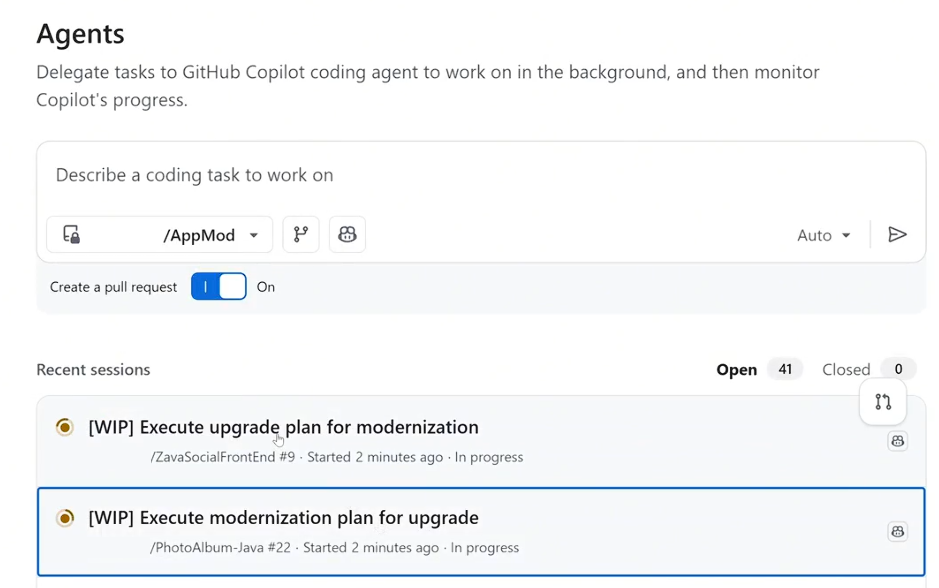This screenshot has width=939, height=588.
Task: Switch to the Open sessions tab
Action: point(736,370)
